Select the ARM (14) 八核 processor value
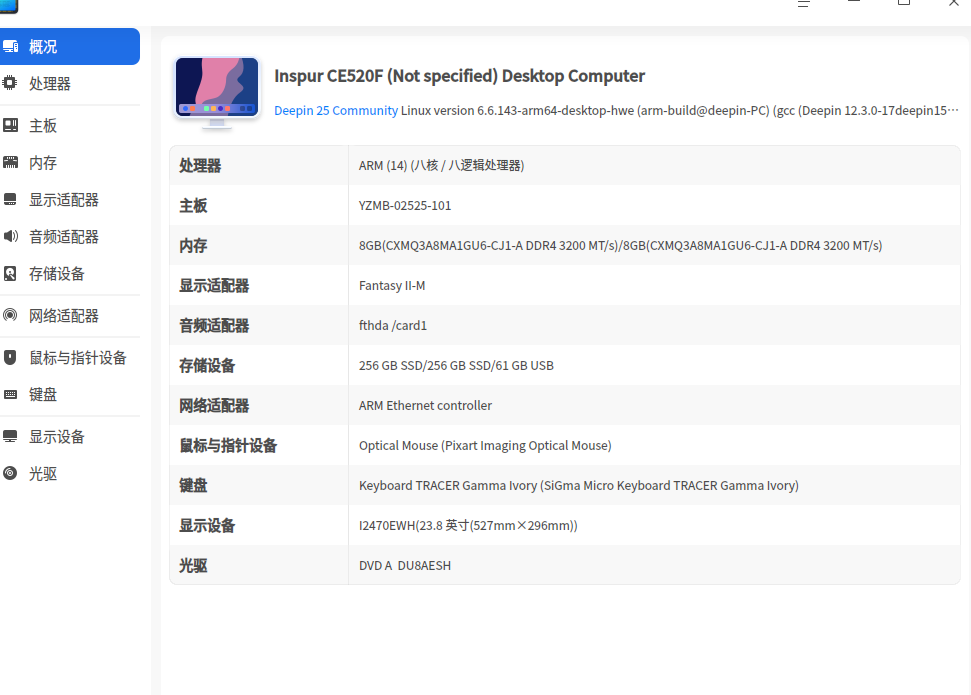The image size is (971, 695). (442, 165)
